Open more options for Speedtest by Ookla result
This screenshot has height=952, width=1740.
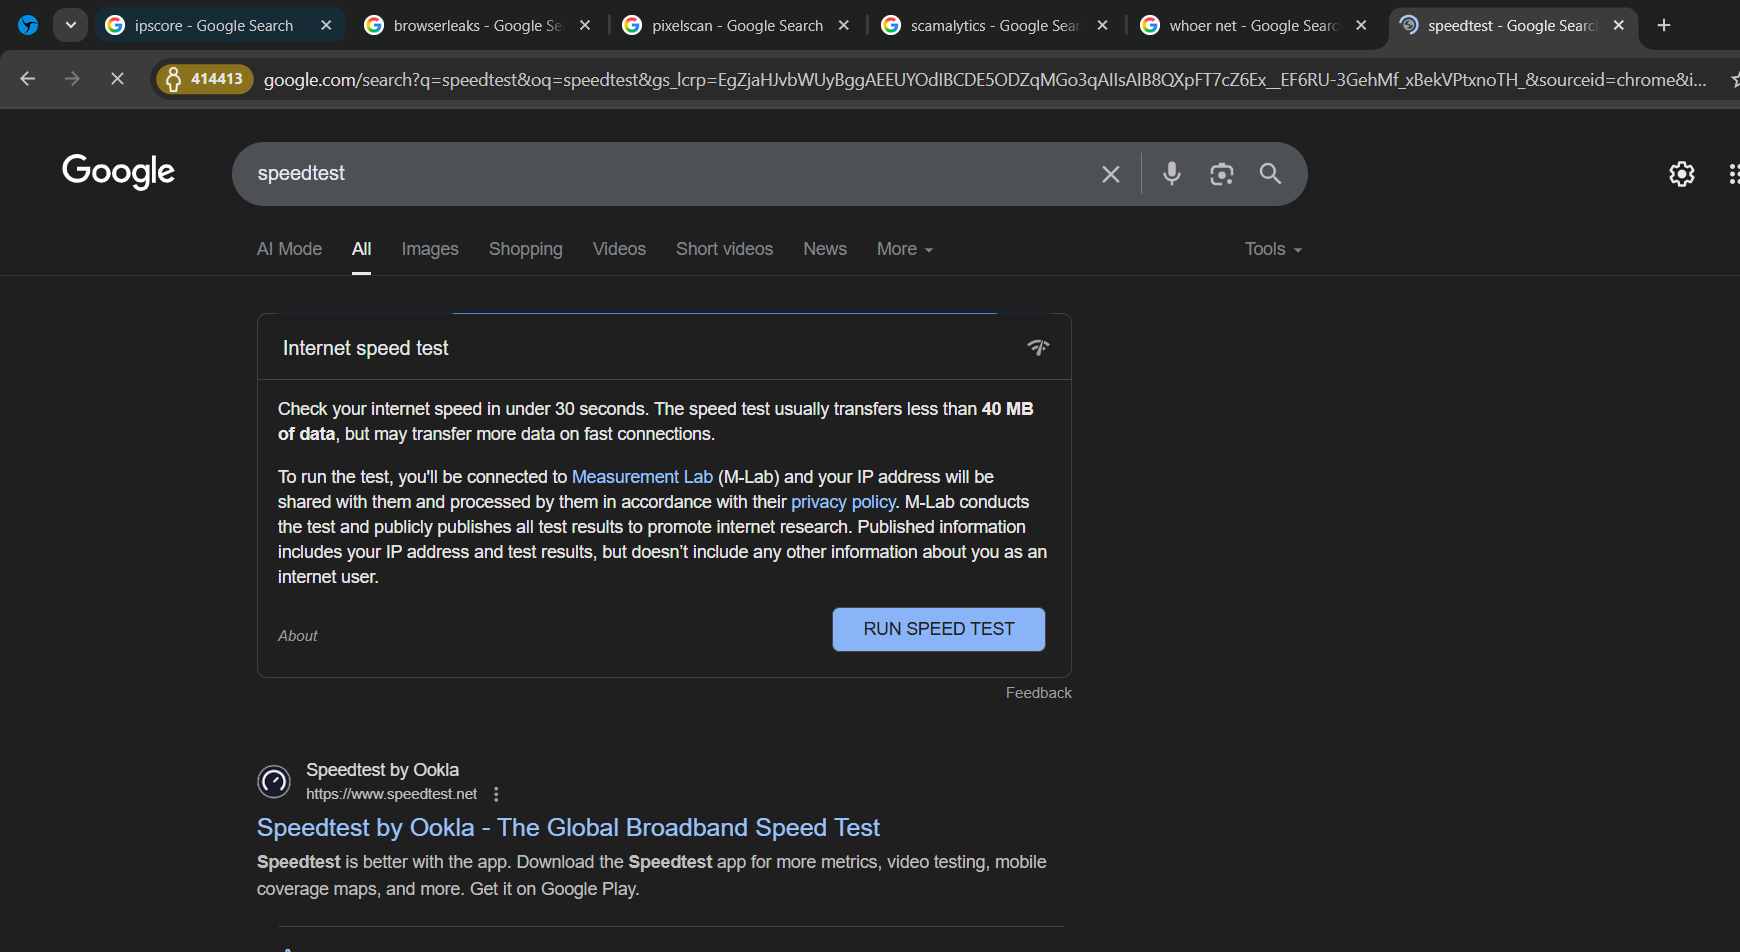(496, 794)
